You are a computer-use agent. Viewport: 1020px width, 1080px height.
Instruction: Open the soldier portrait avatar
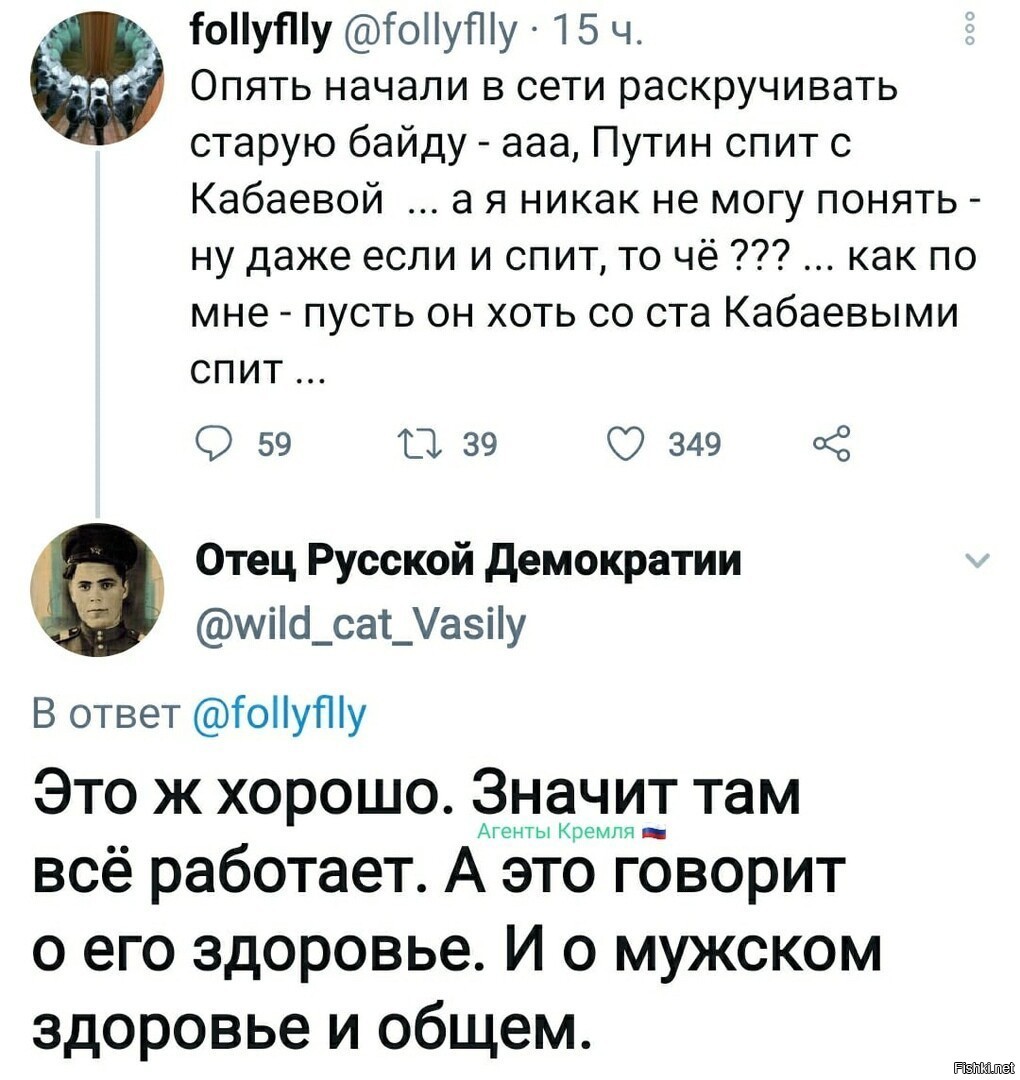pos(97,589)
